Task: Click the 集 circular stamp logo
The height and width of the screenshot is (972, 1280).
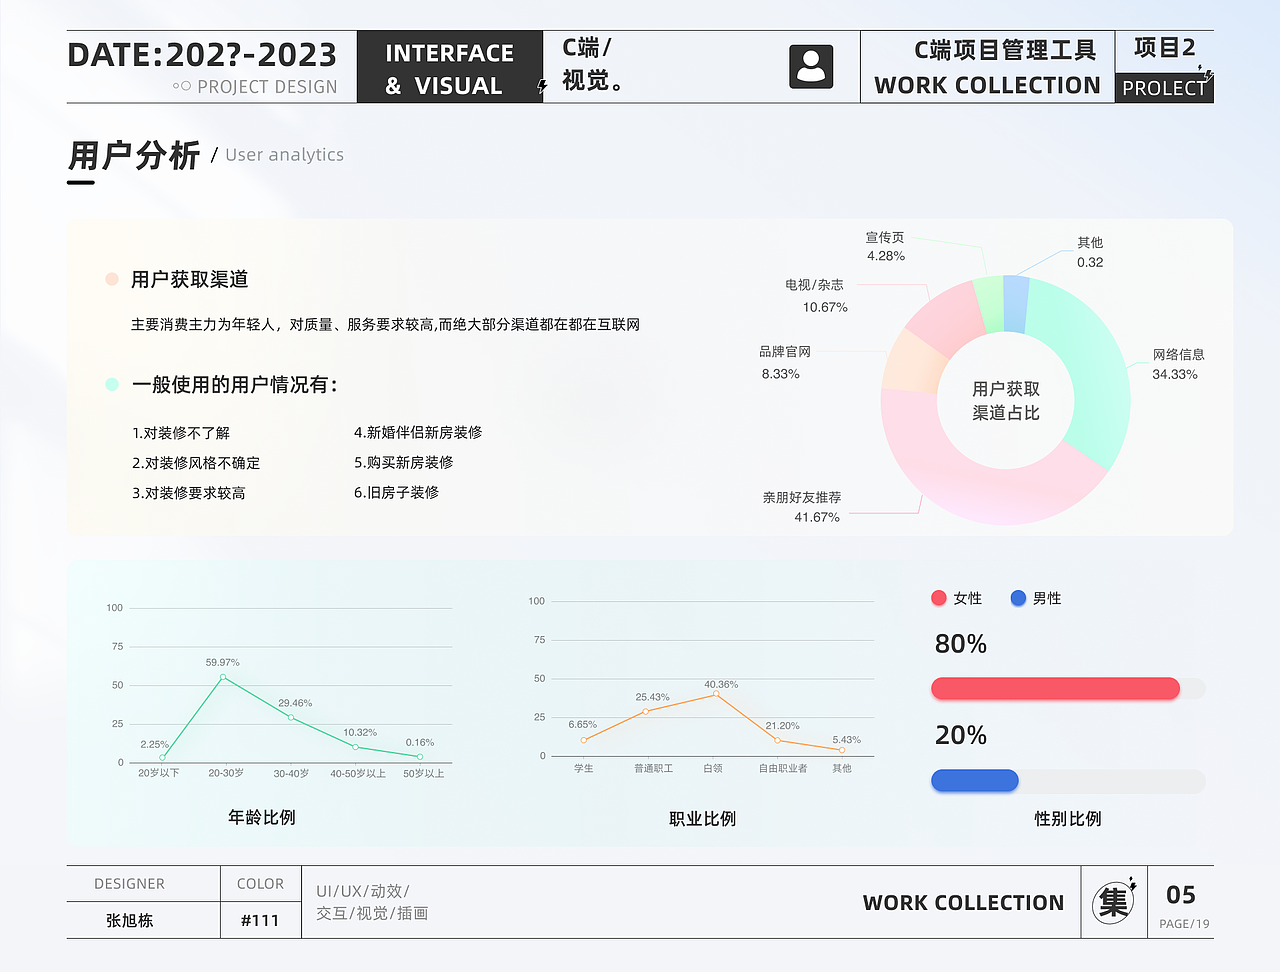Action: [1113, 902]
